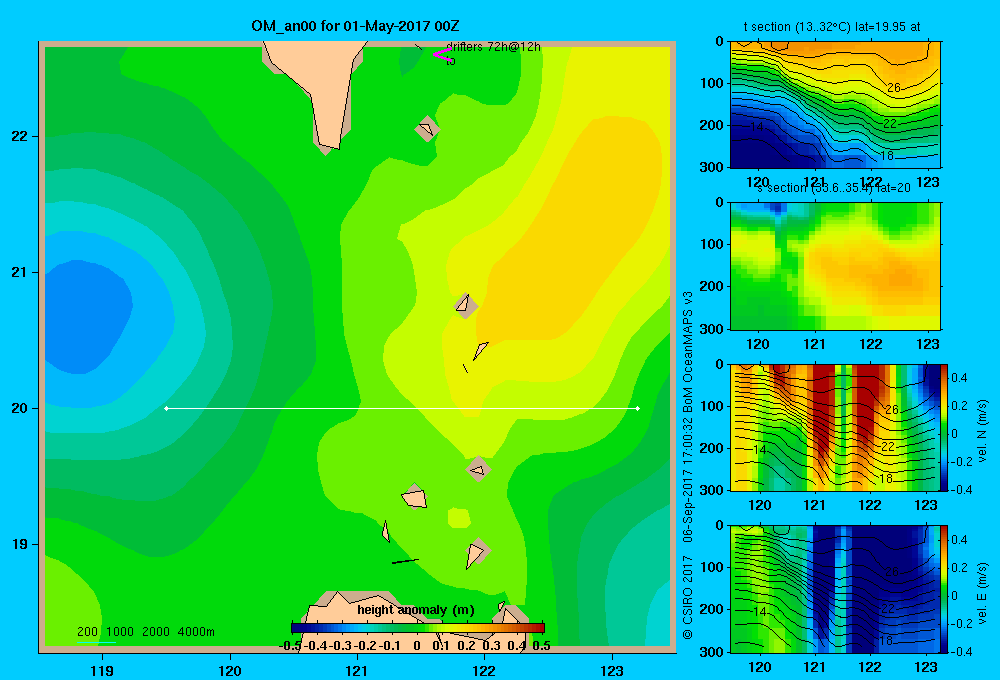The image size is (1000, 680).
Task: Click the map title "OM_an00 for 01-May-2017 00Z"
Action: tap(355, 26)
